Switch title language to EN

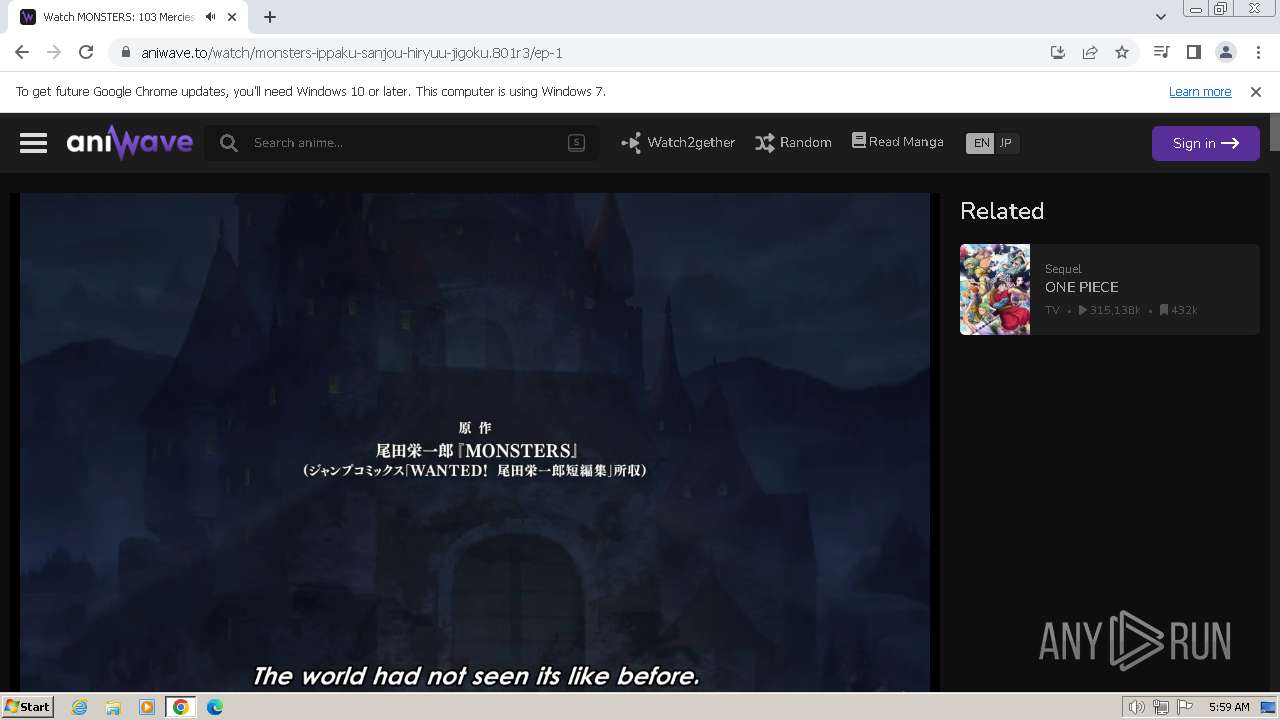click(981, 143)
